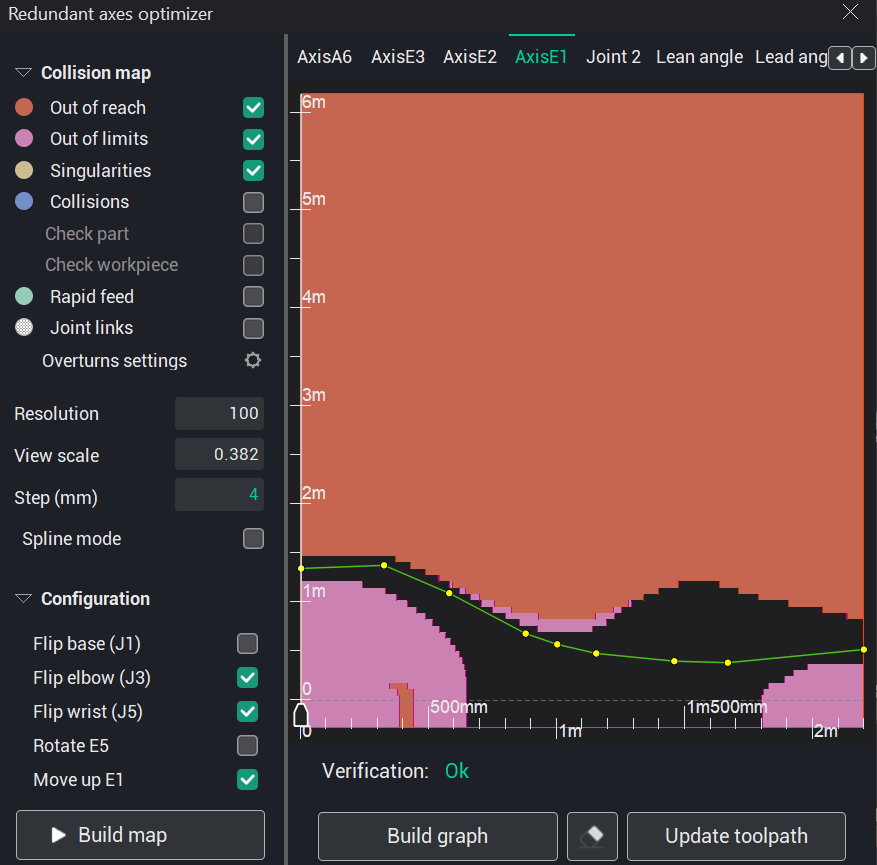Disable the Out of reach checkbox
This screenshot has height=865, width=877.
pyautogui.click(x=253, y=107)
